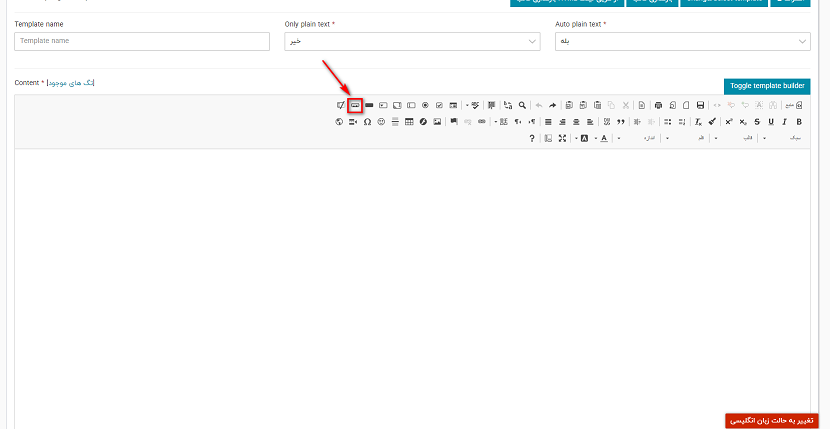Insert a hidden field element
The width and height of the screenshot is (830, 429).
[x=341, y=105]
